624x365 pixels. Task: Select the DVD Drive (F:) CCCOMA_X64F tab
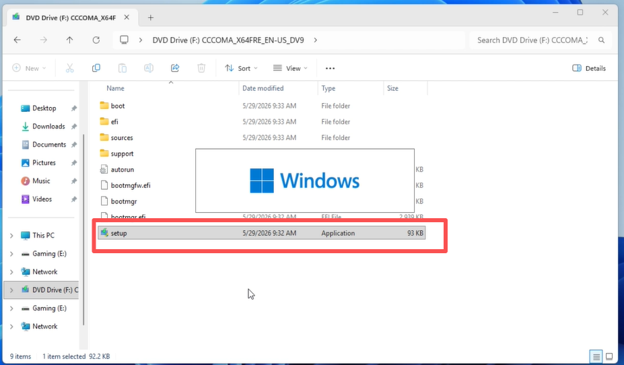point(71,18)
